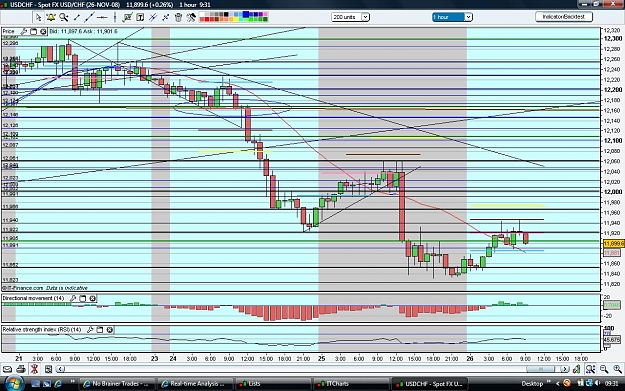Select the text annotation tool
The image size is (625, 391).
coord(140,17)
